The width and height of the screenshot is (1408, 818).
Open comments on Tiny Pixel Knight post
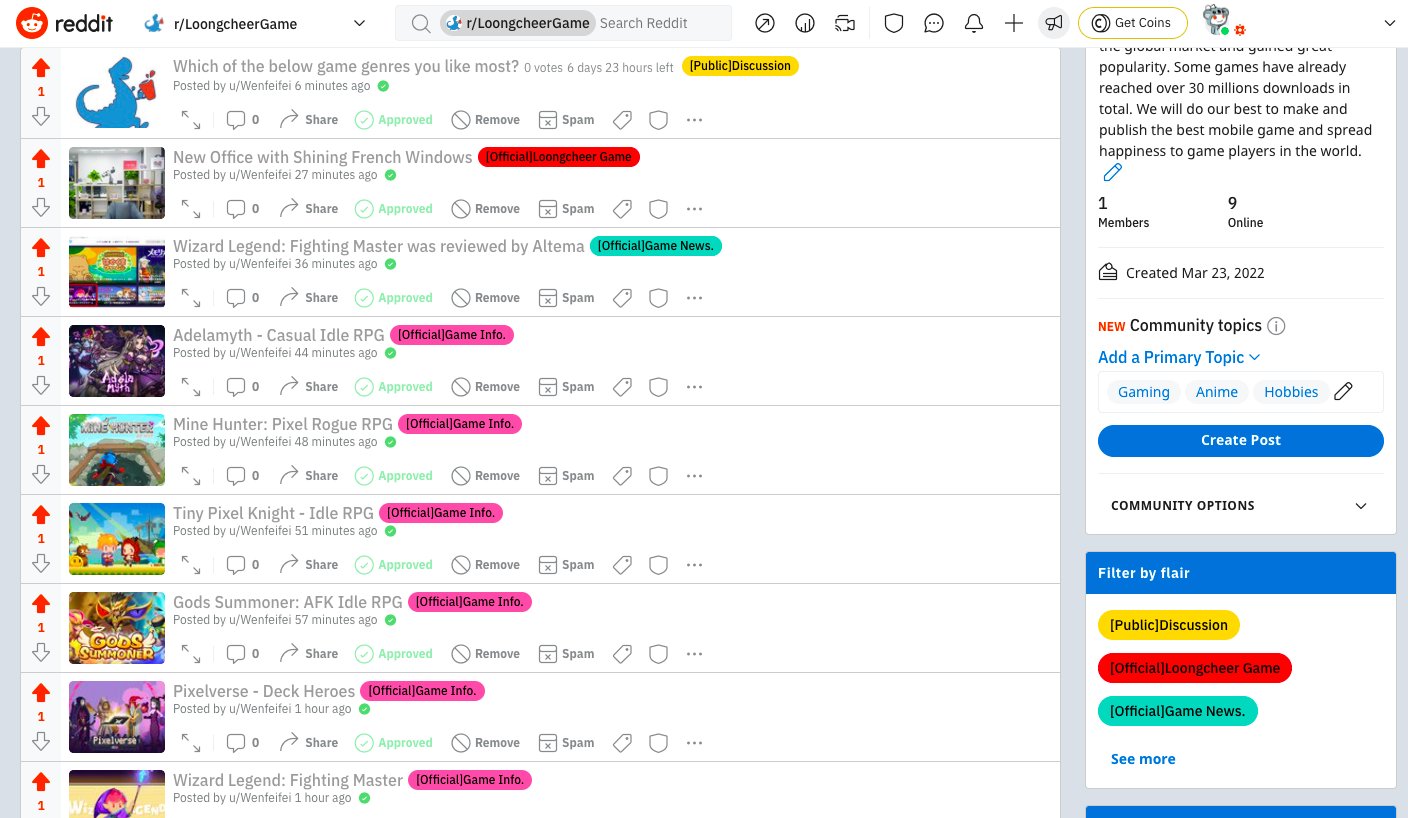tap(242, 565)
